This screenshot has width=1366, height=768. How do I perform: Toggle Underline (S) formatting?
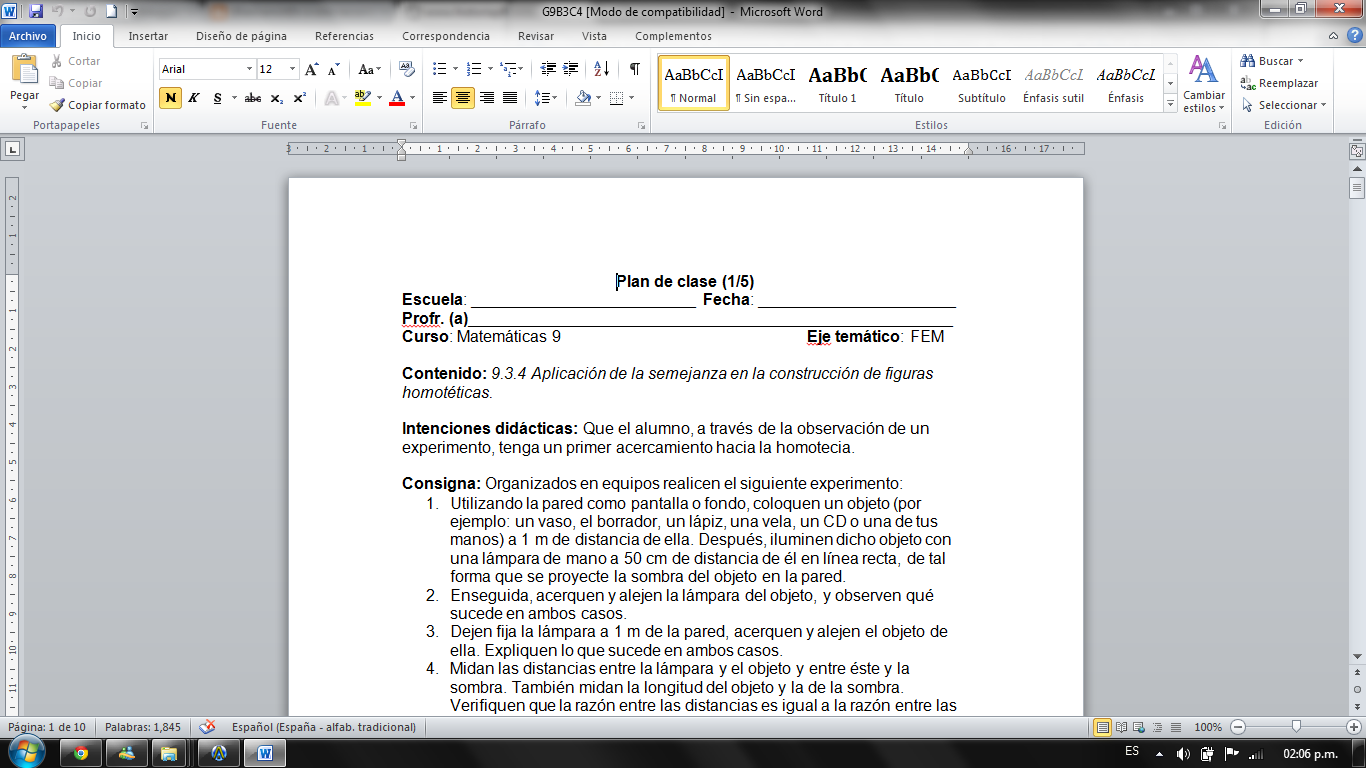coord(216,98)
